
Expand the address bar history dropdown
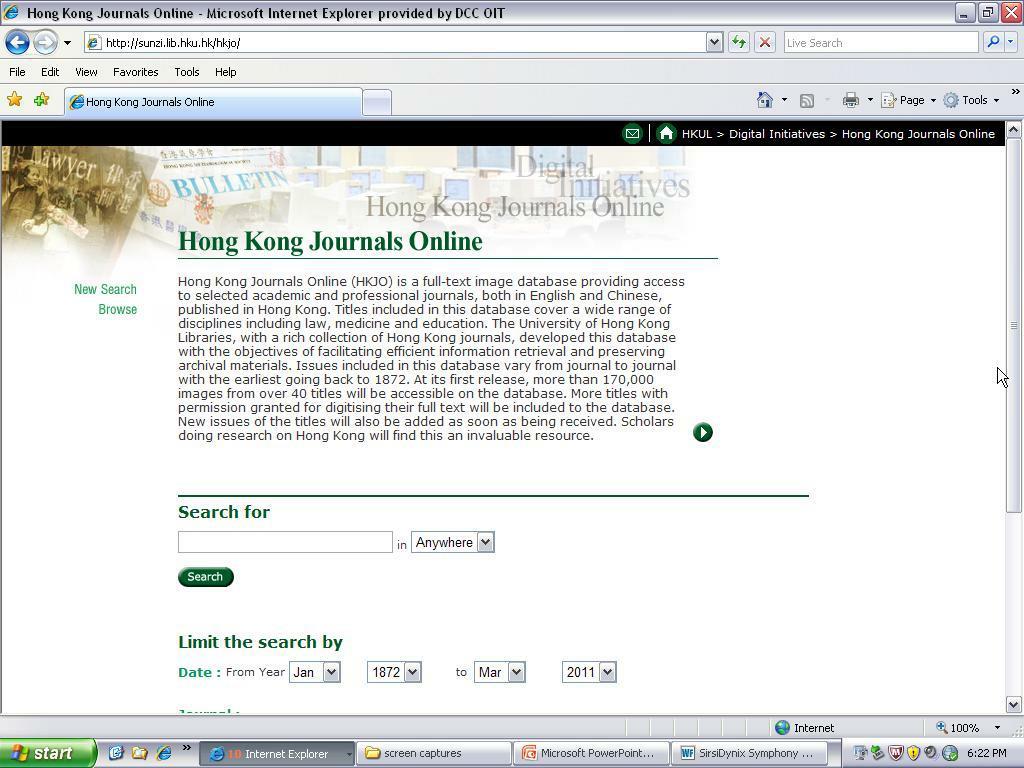point(714,43)
